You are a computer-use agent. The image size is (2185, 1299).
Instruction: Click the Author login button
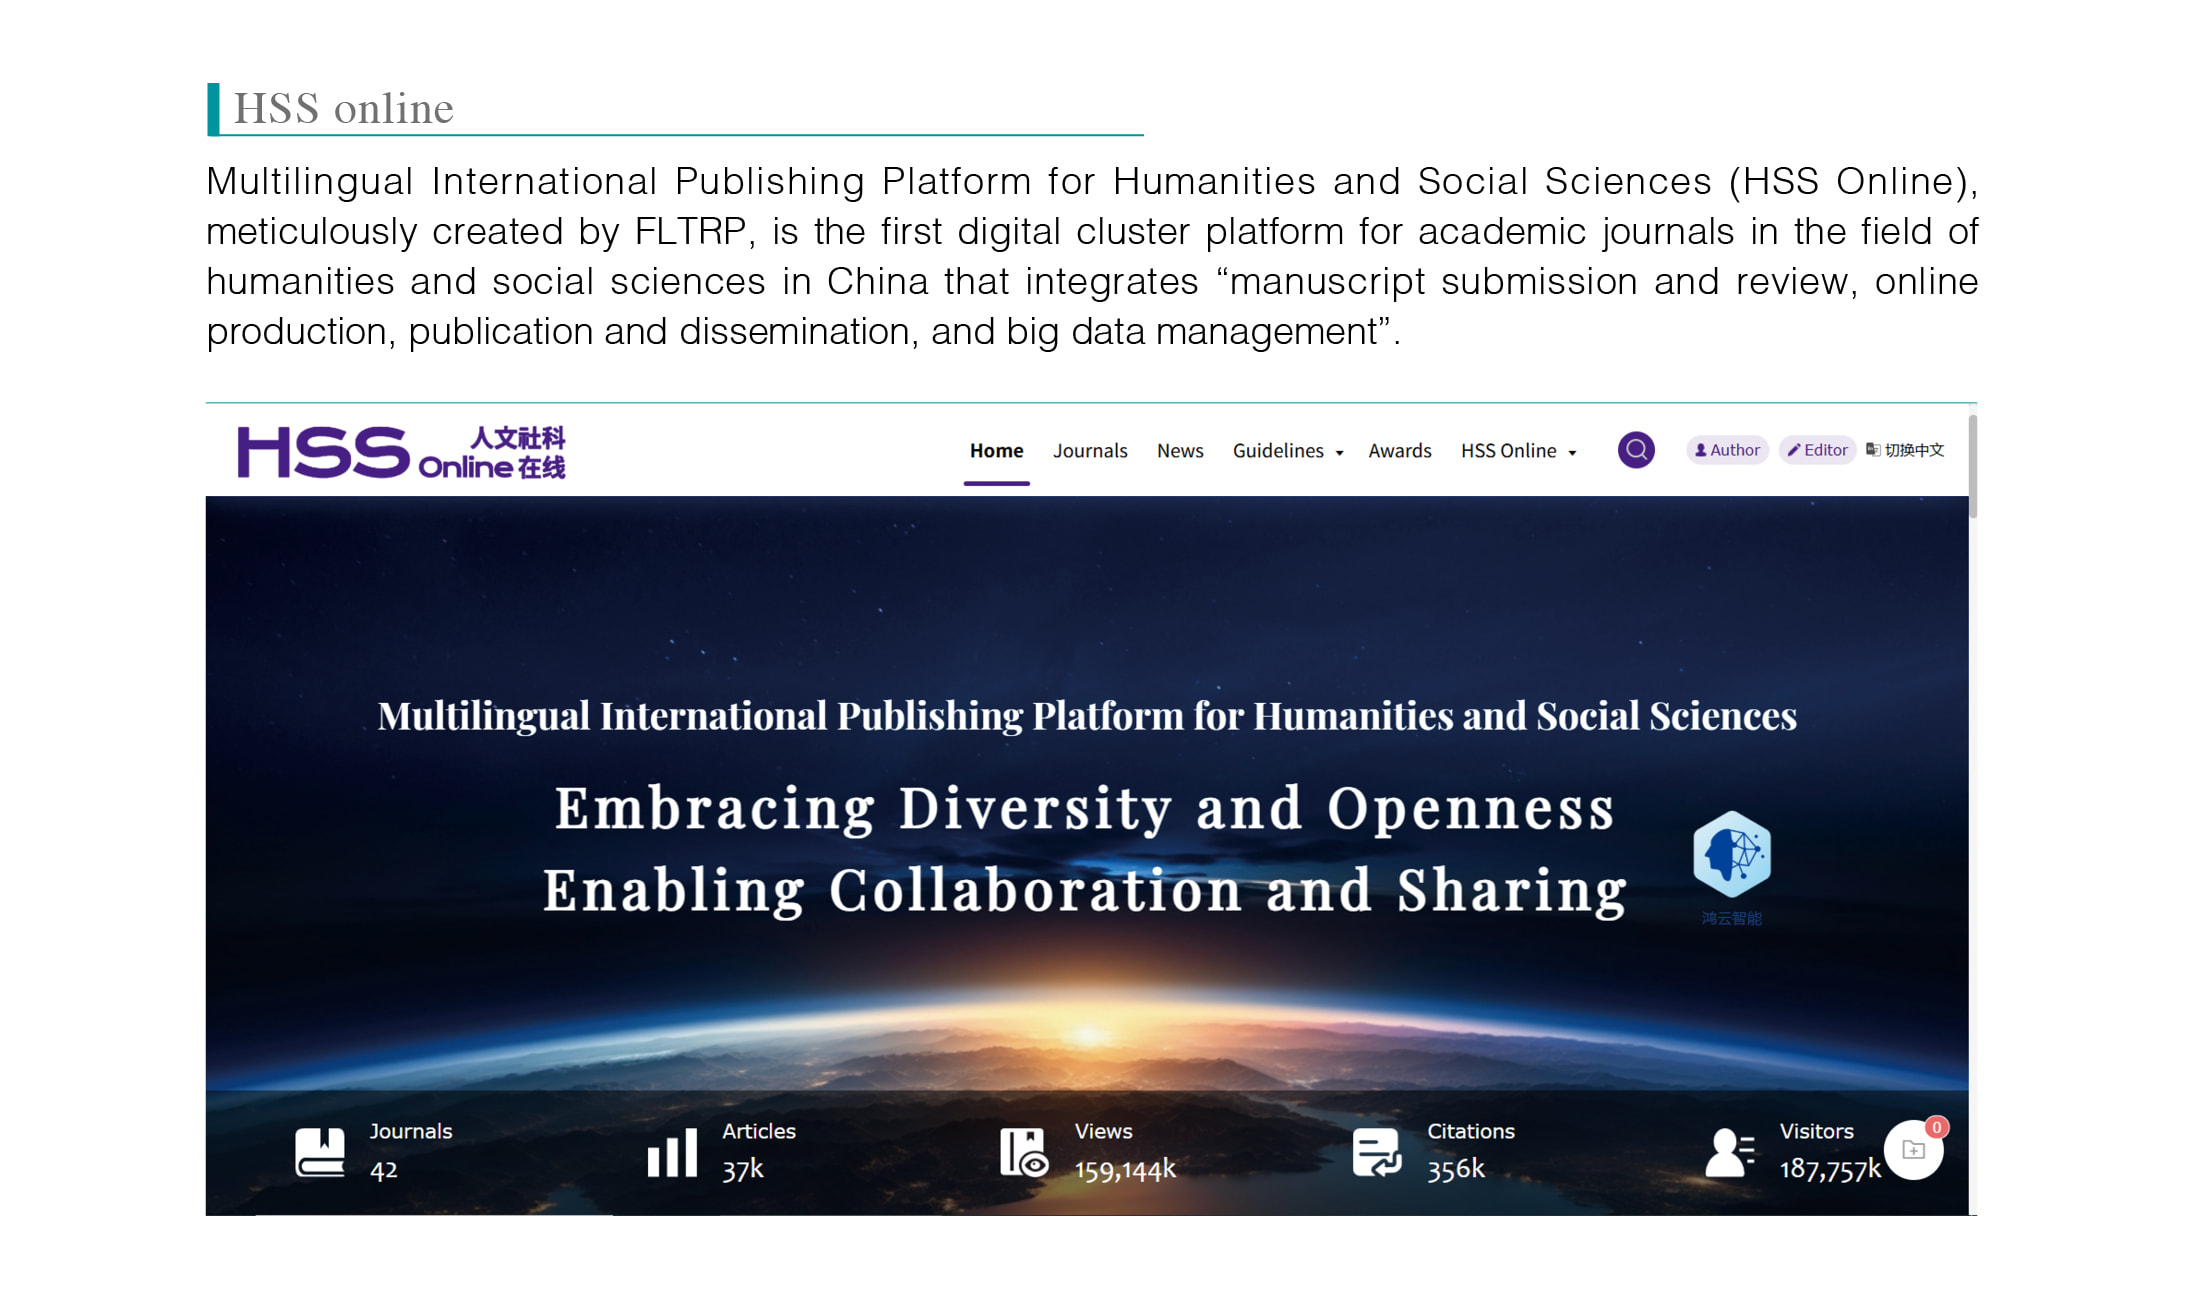pos(1727,450)
